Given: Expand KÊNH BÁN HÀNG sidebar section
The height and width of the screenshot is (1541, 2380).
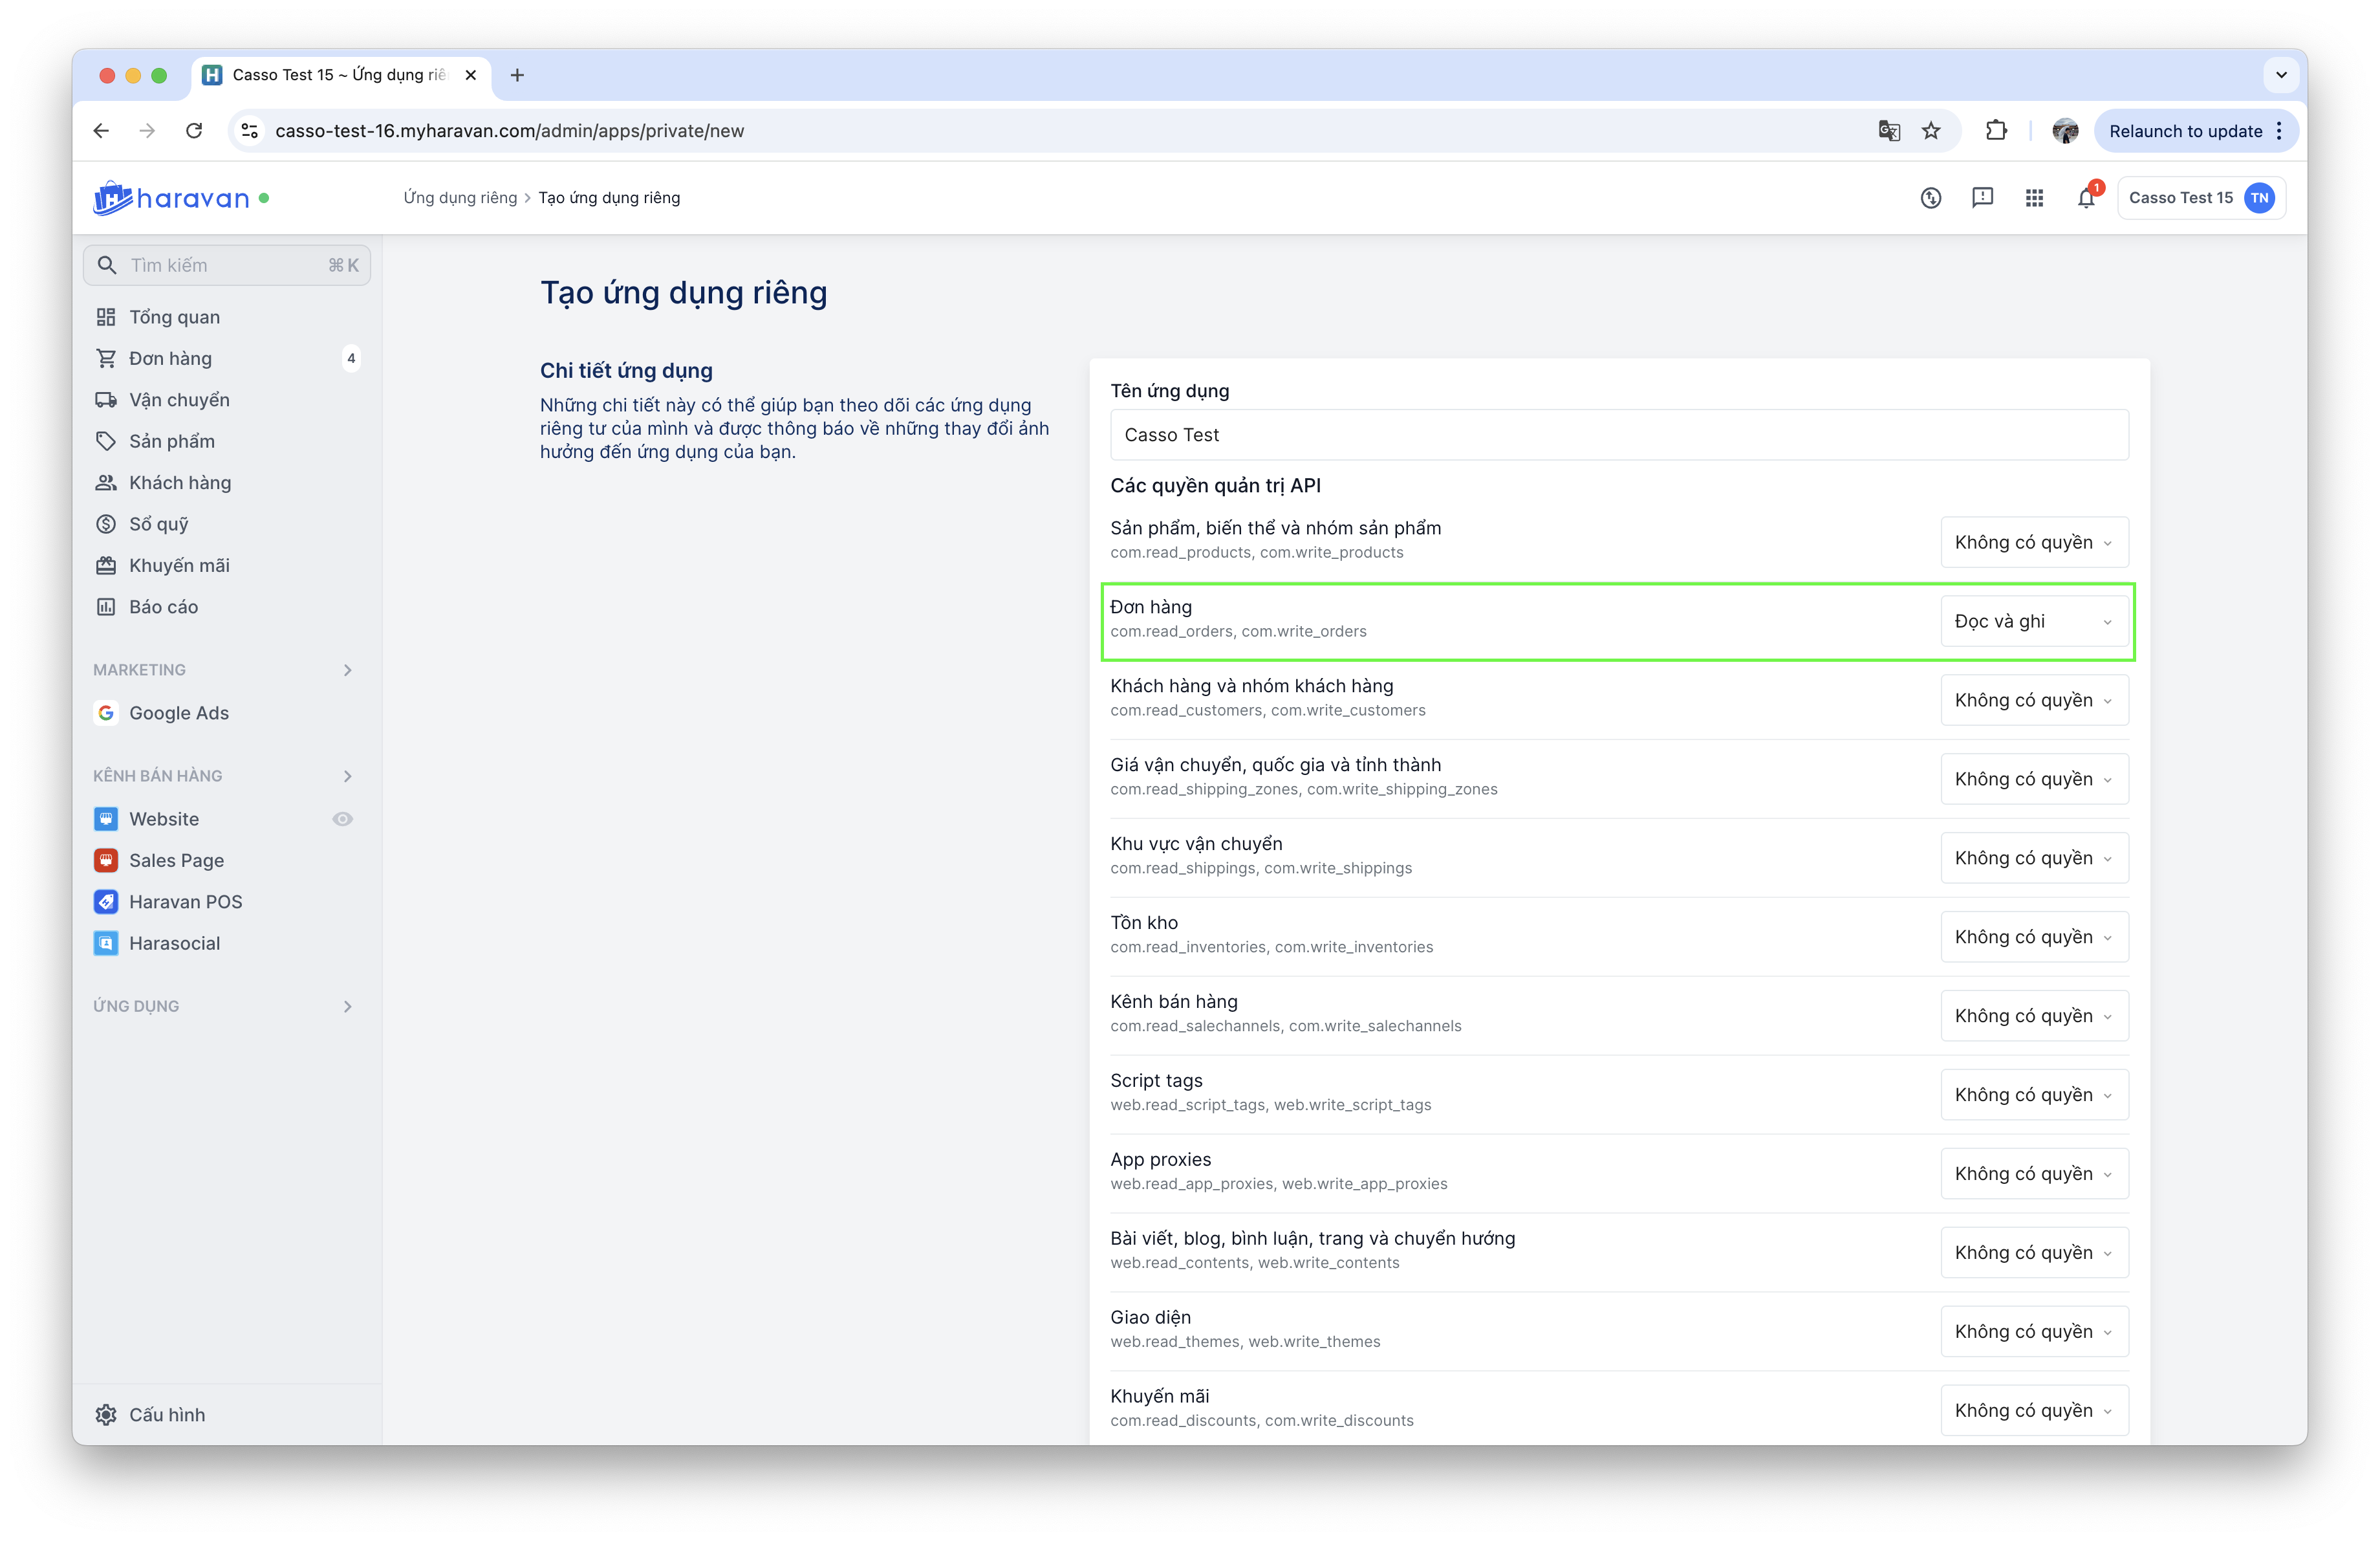Looking at the screenshot, I should click(x=347, y=776).
